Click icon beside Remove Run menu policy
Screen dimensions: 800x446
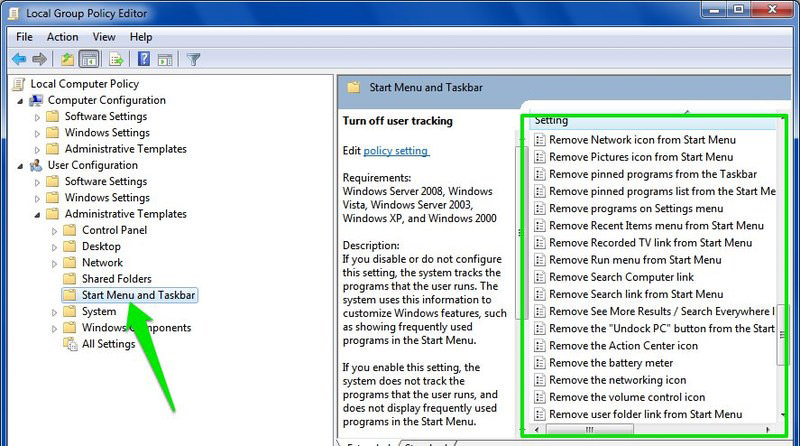point(539,260)
